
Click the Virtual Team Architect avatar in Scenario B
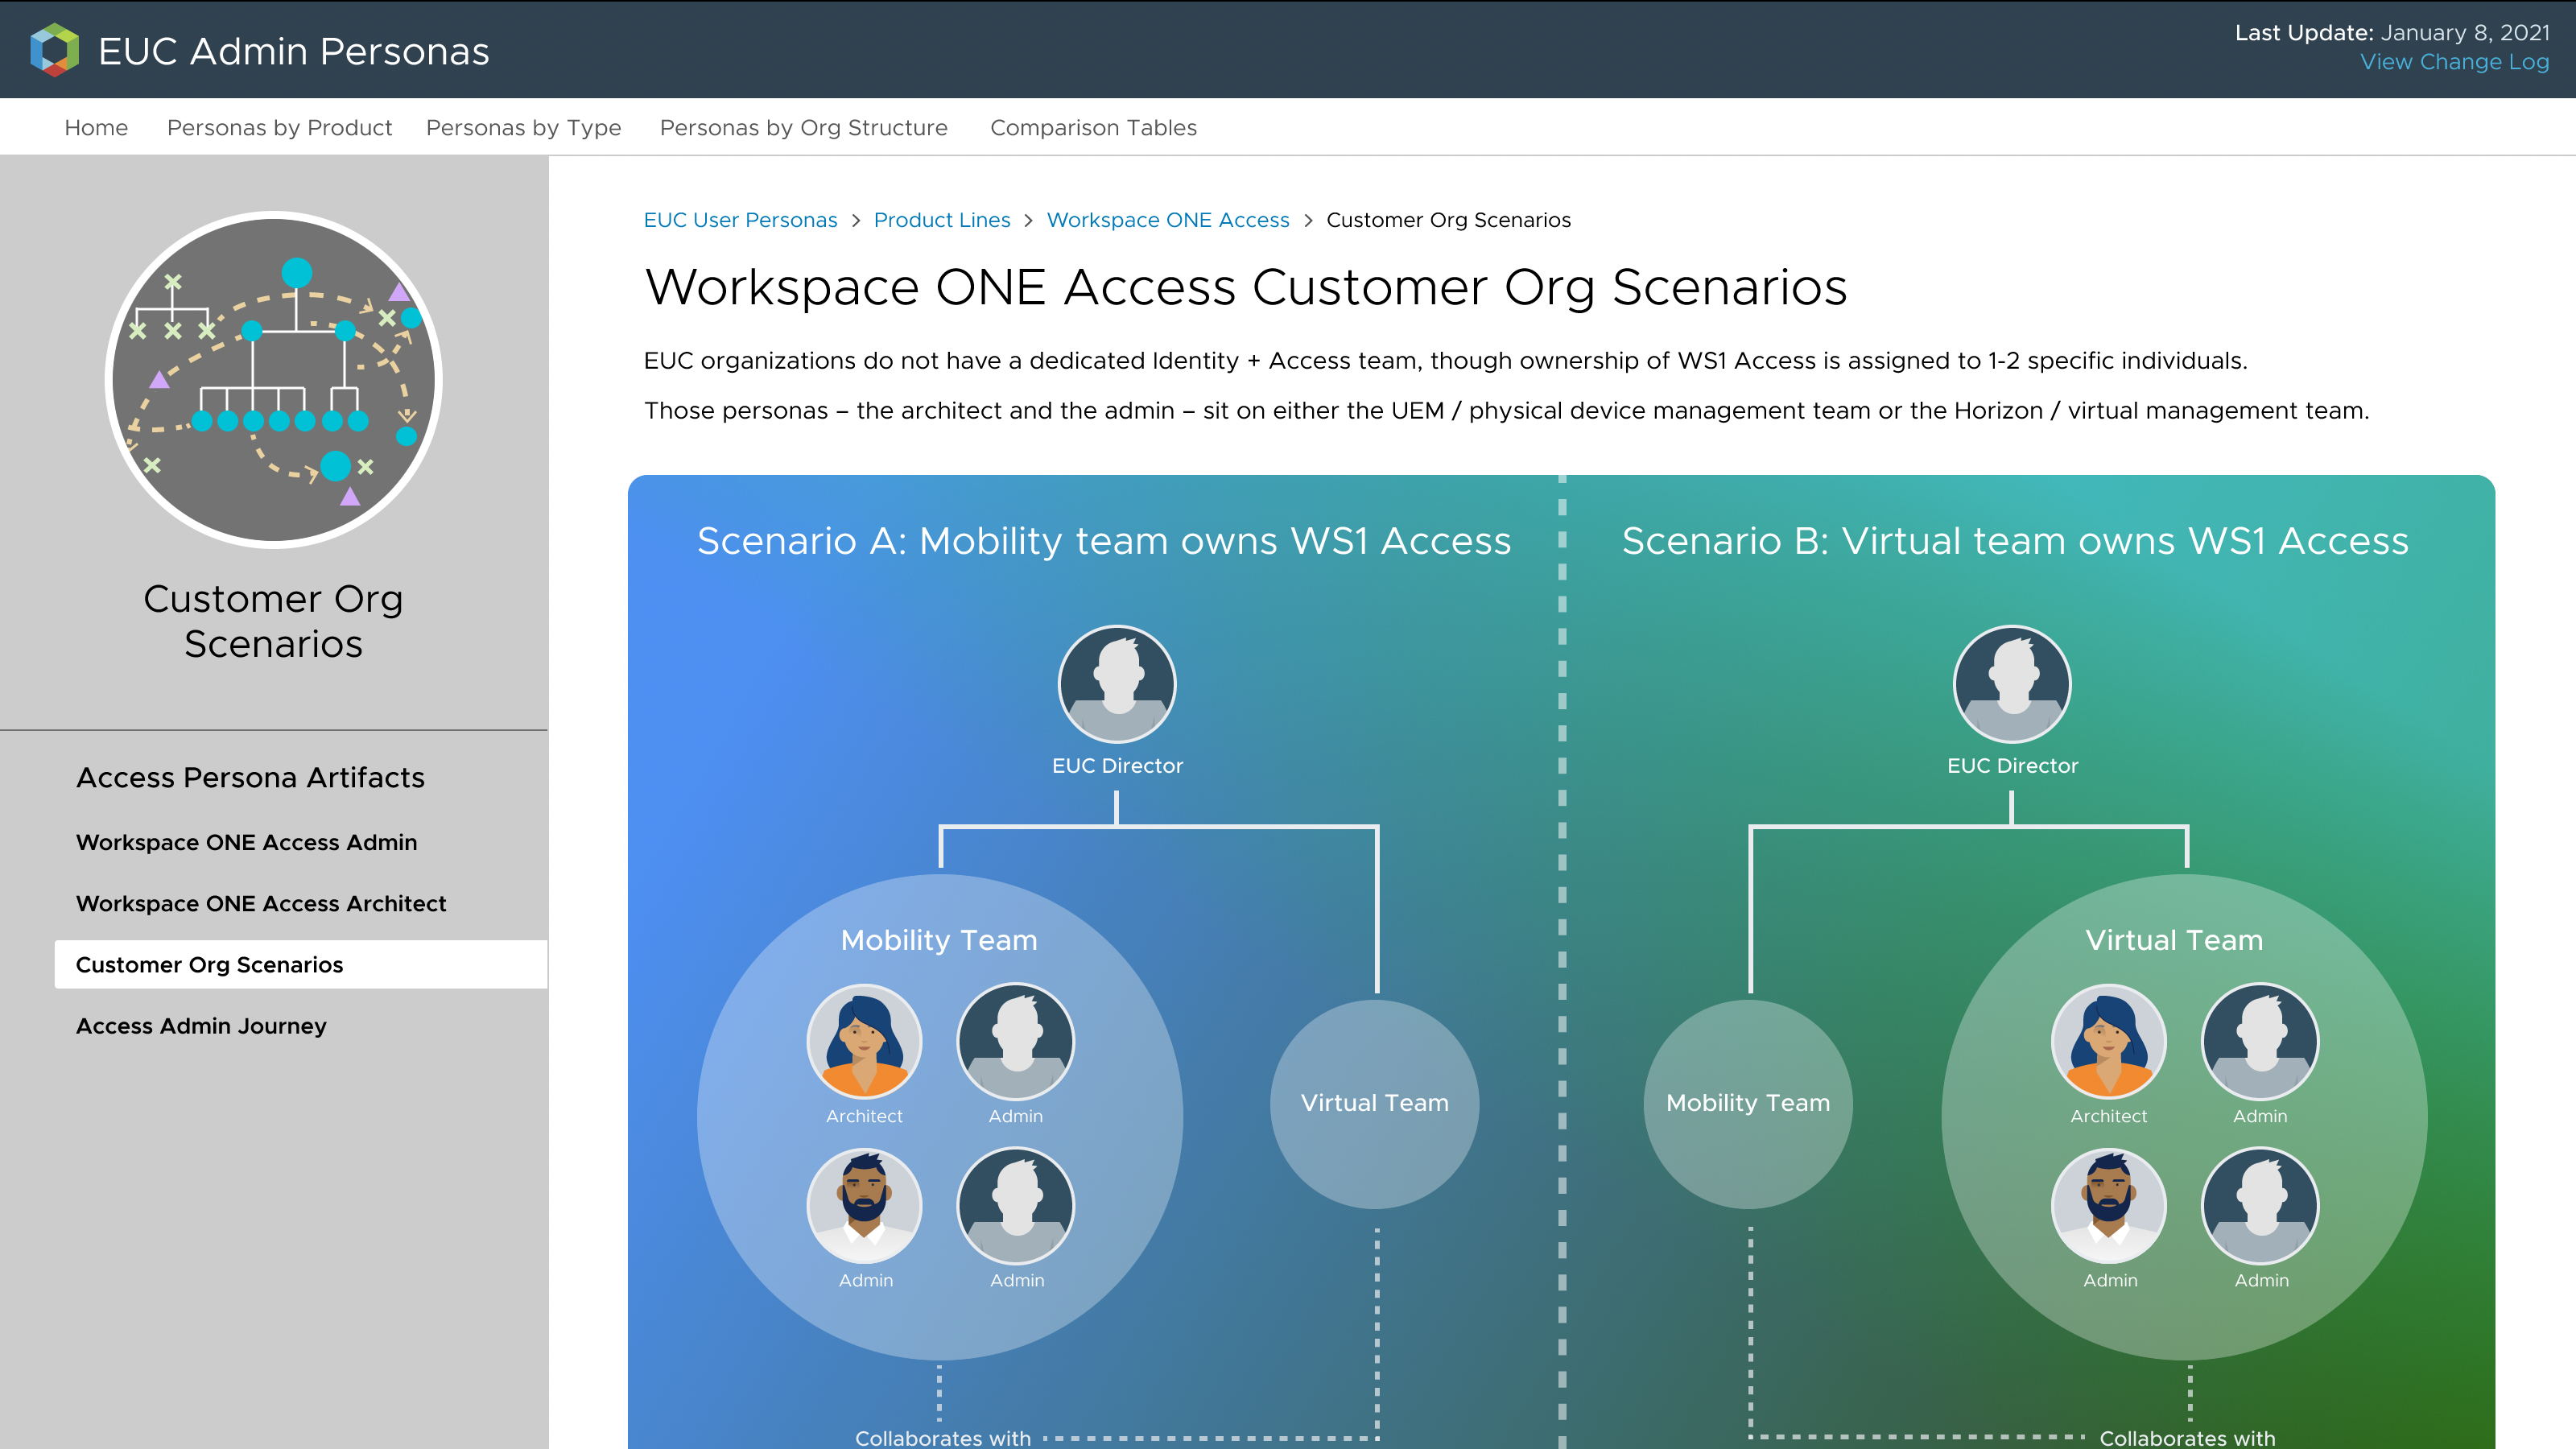click(x=2108, y=1041)
